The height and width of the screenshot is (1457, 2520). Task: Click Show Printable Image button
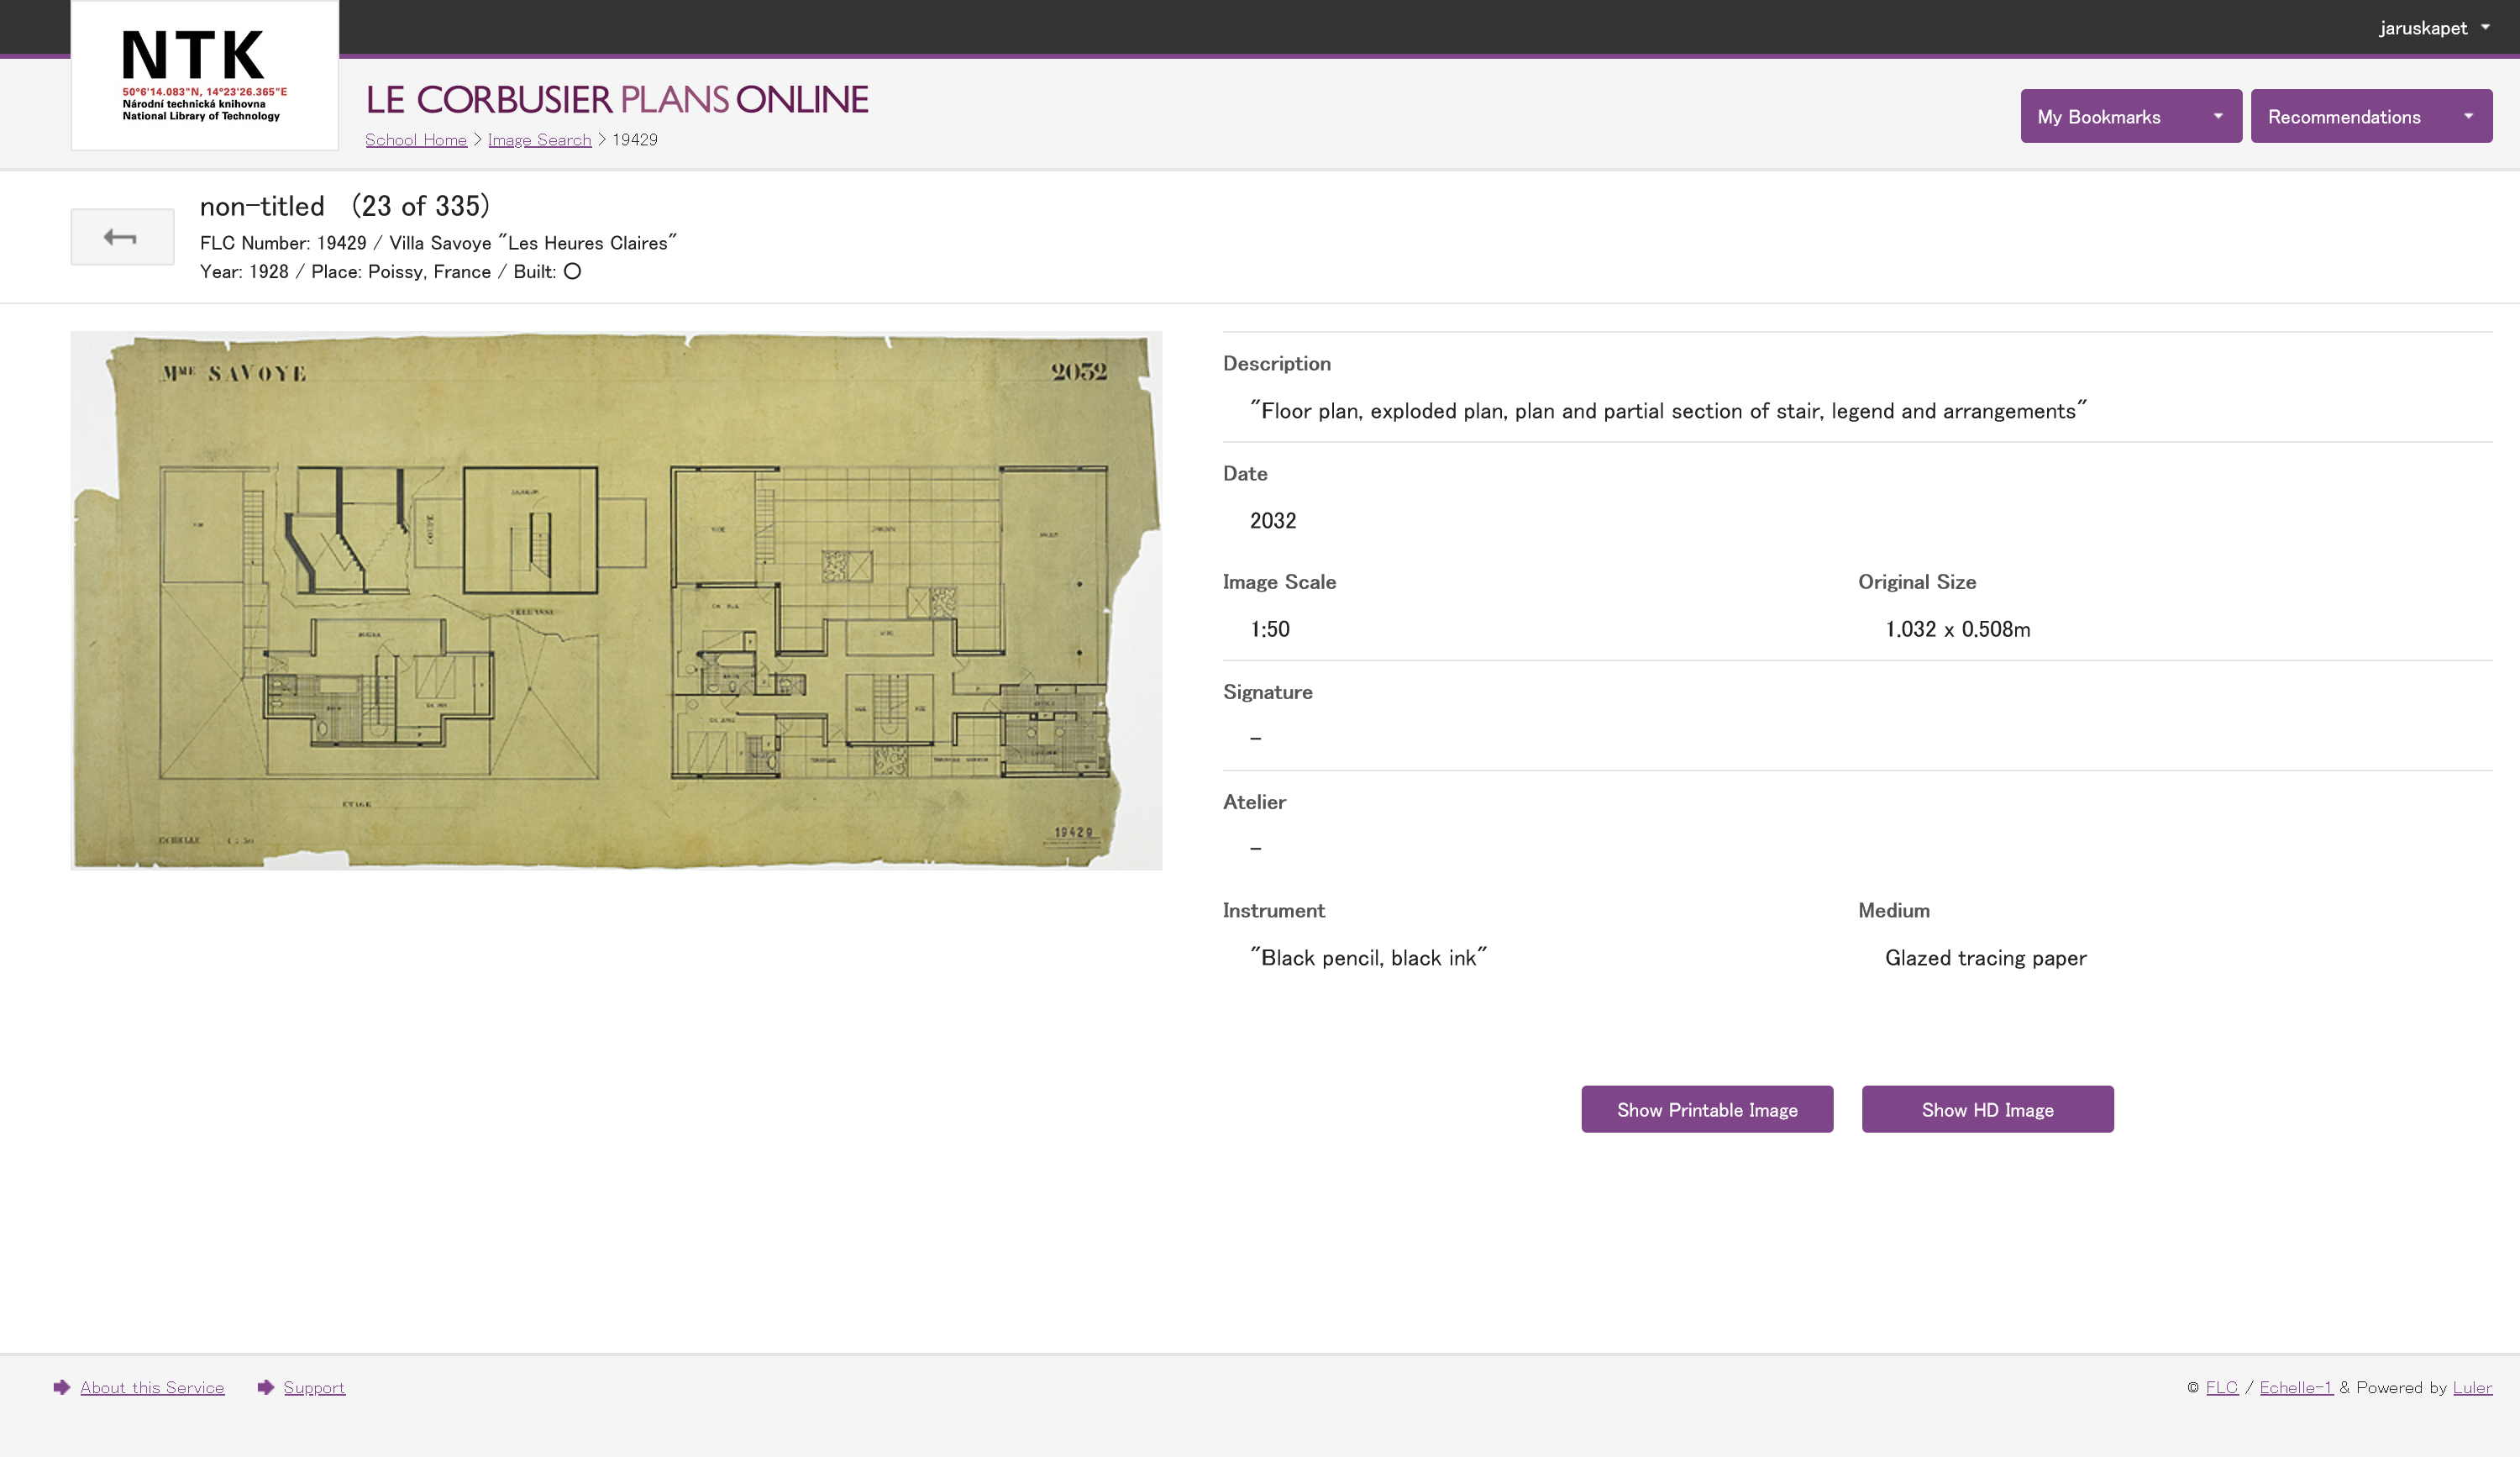[1707, 1110]
